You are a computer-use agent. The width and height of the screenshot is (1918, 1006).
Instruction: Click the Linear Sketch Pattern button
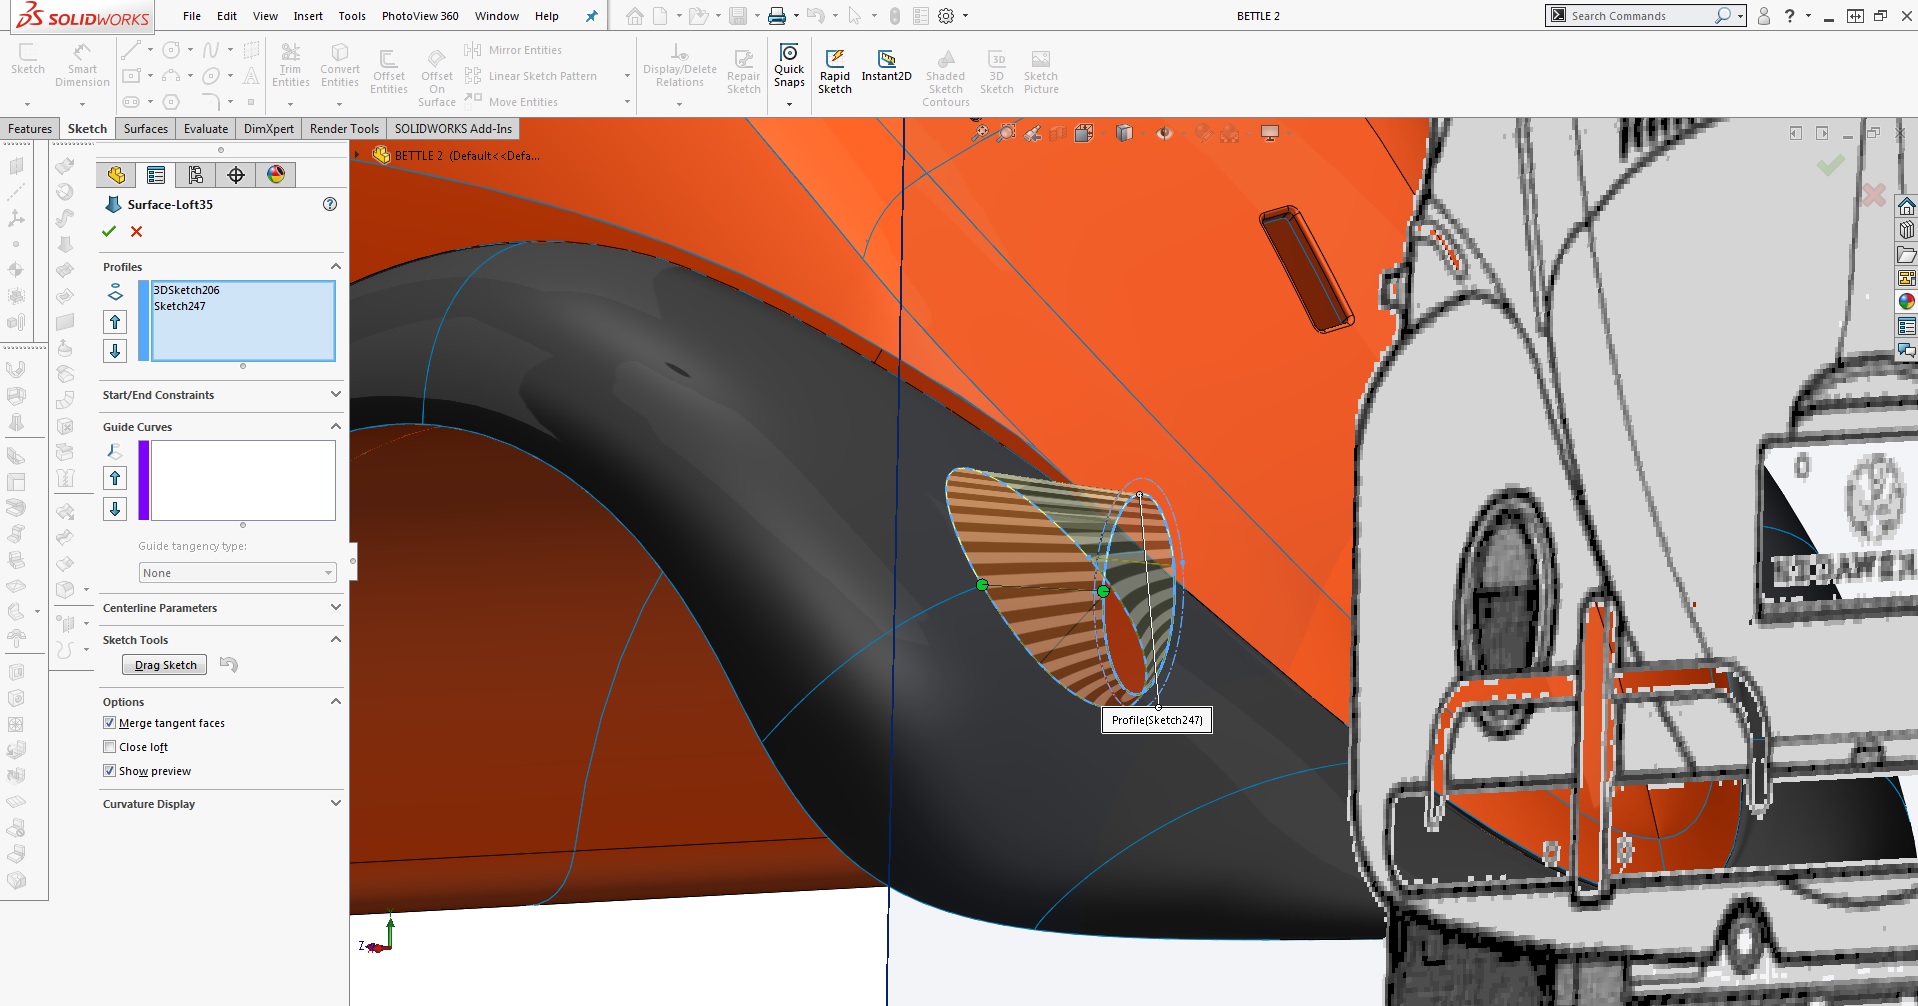531,76
